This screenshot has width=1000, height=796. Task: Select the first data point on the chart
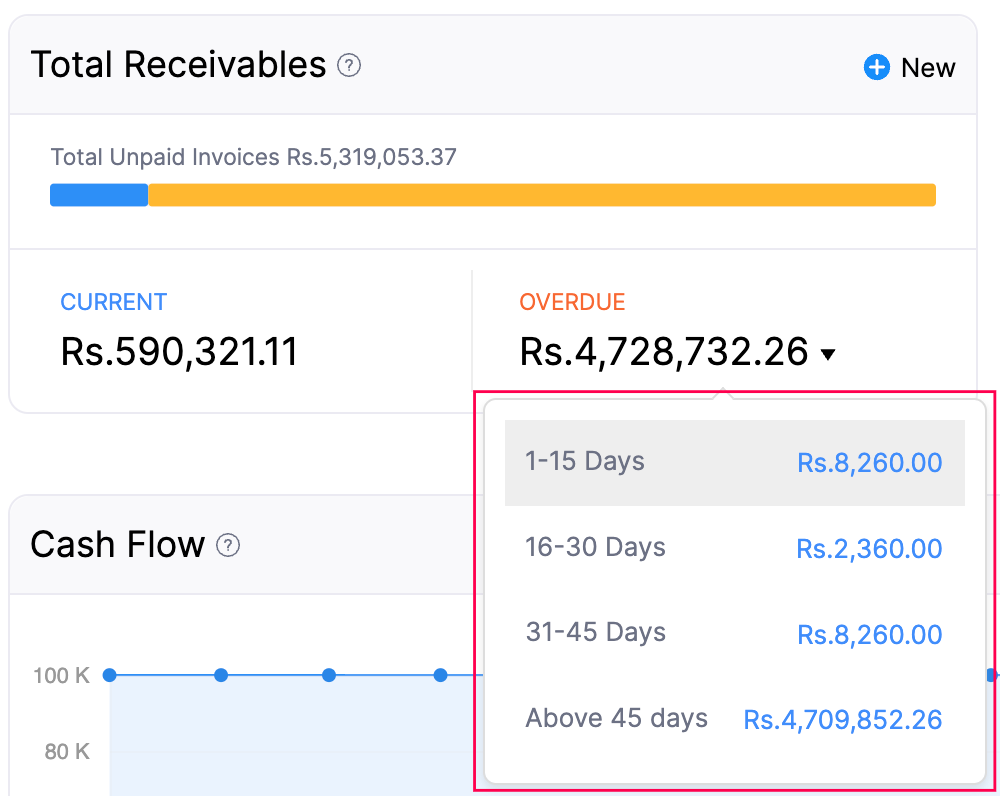tap(108, 675)
